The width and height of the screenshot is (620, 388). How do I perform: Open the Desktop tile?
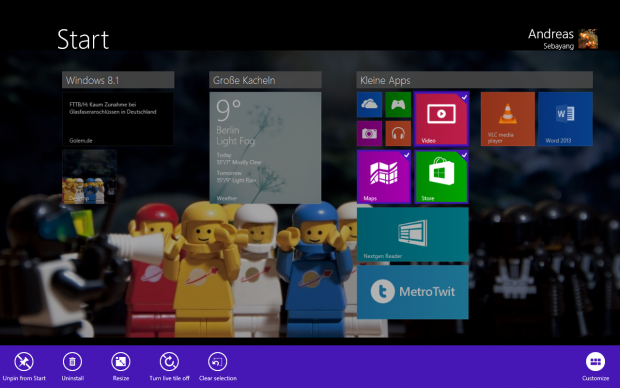89,177
